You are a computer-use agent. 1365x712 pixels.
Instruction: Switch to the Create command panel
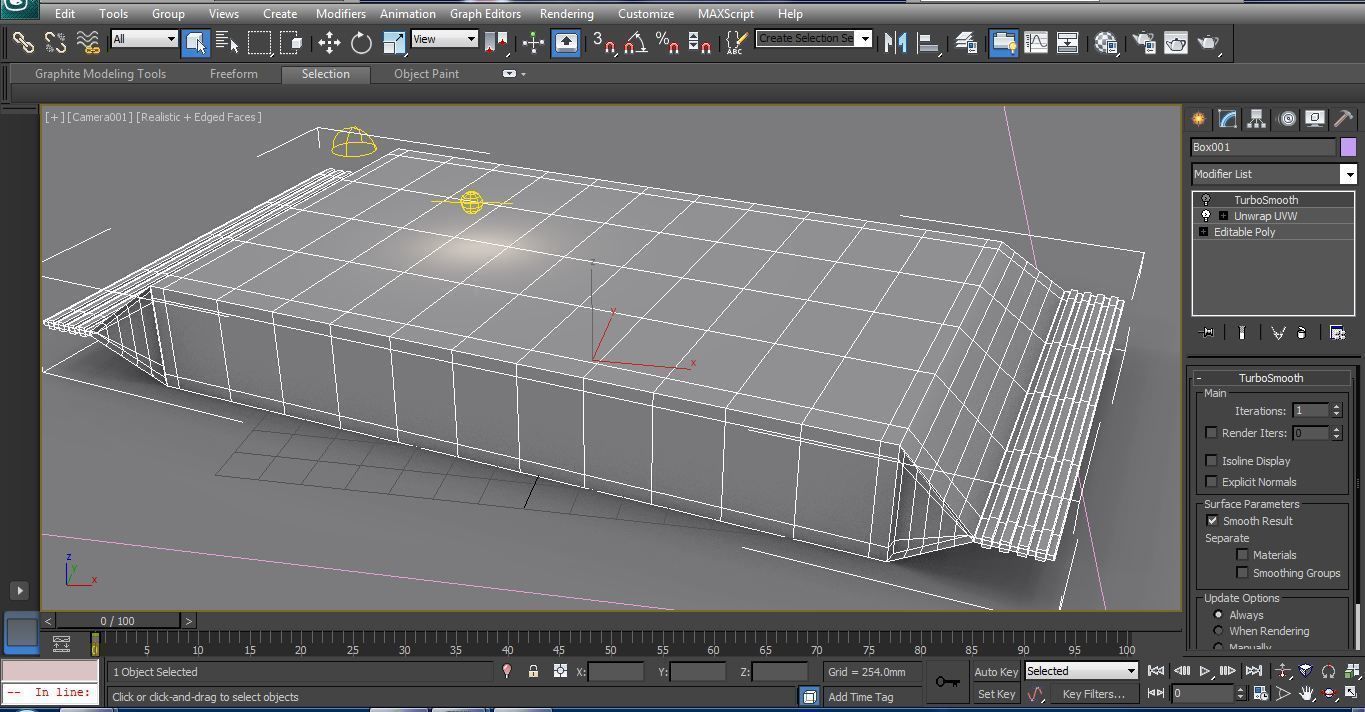[x=1198, y=119]
